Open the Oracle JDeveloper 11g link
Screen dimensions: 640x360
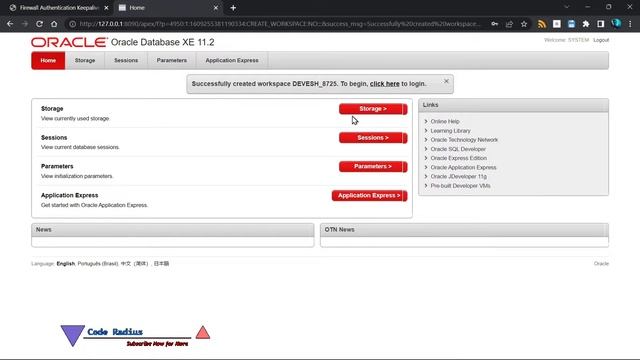tap(459, 177)
